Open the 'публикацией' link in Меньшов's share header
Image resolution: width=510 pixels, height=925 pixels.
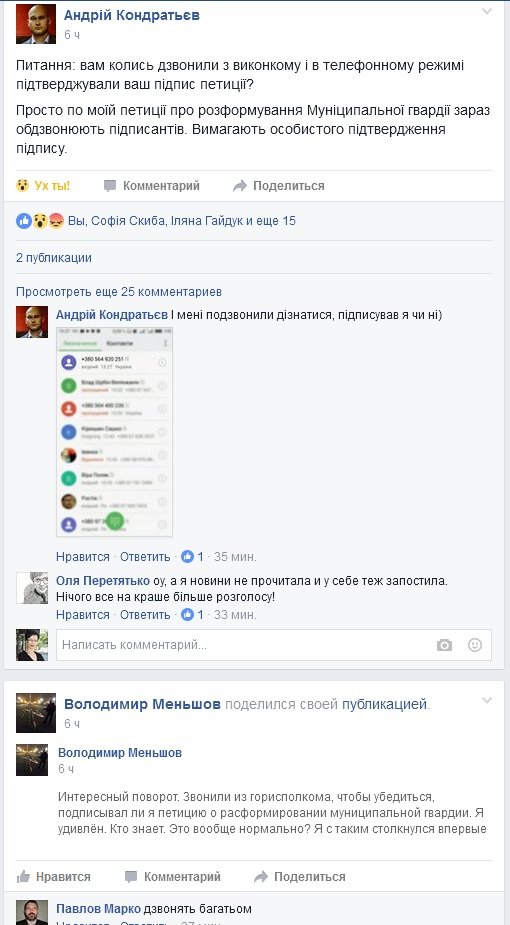pyautogui.click(x=385, y=704)
